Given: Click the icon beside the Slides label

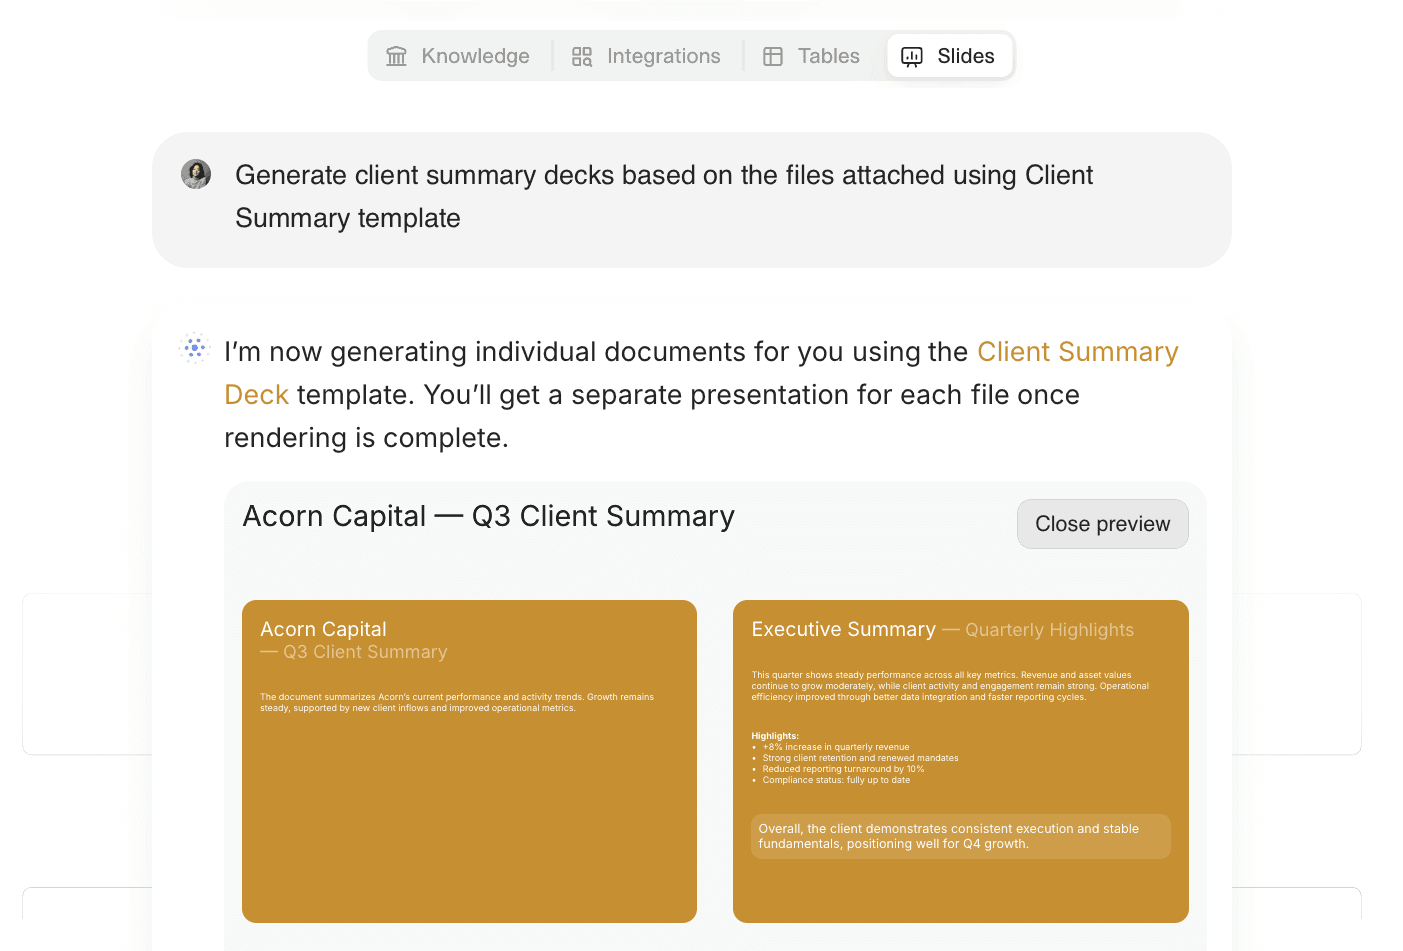Looking at the screenshot, I should point(911,57).
